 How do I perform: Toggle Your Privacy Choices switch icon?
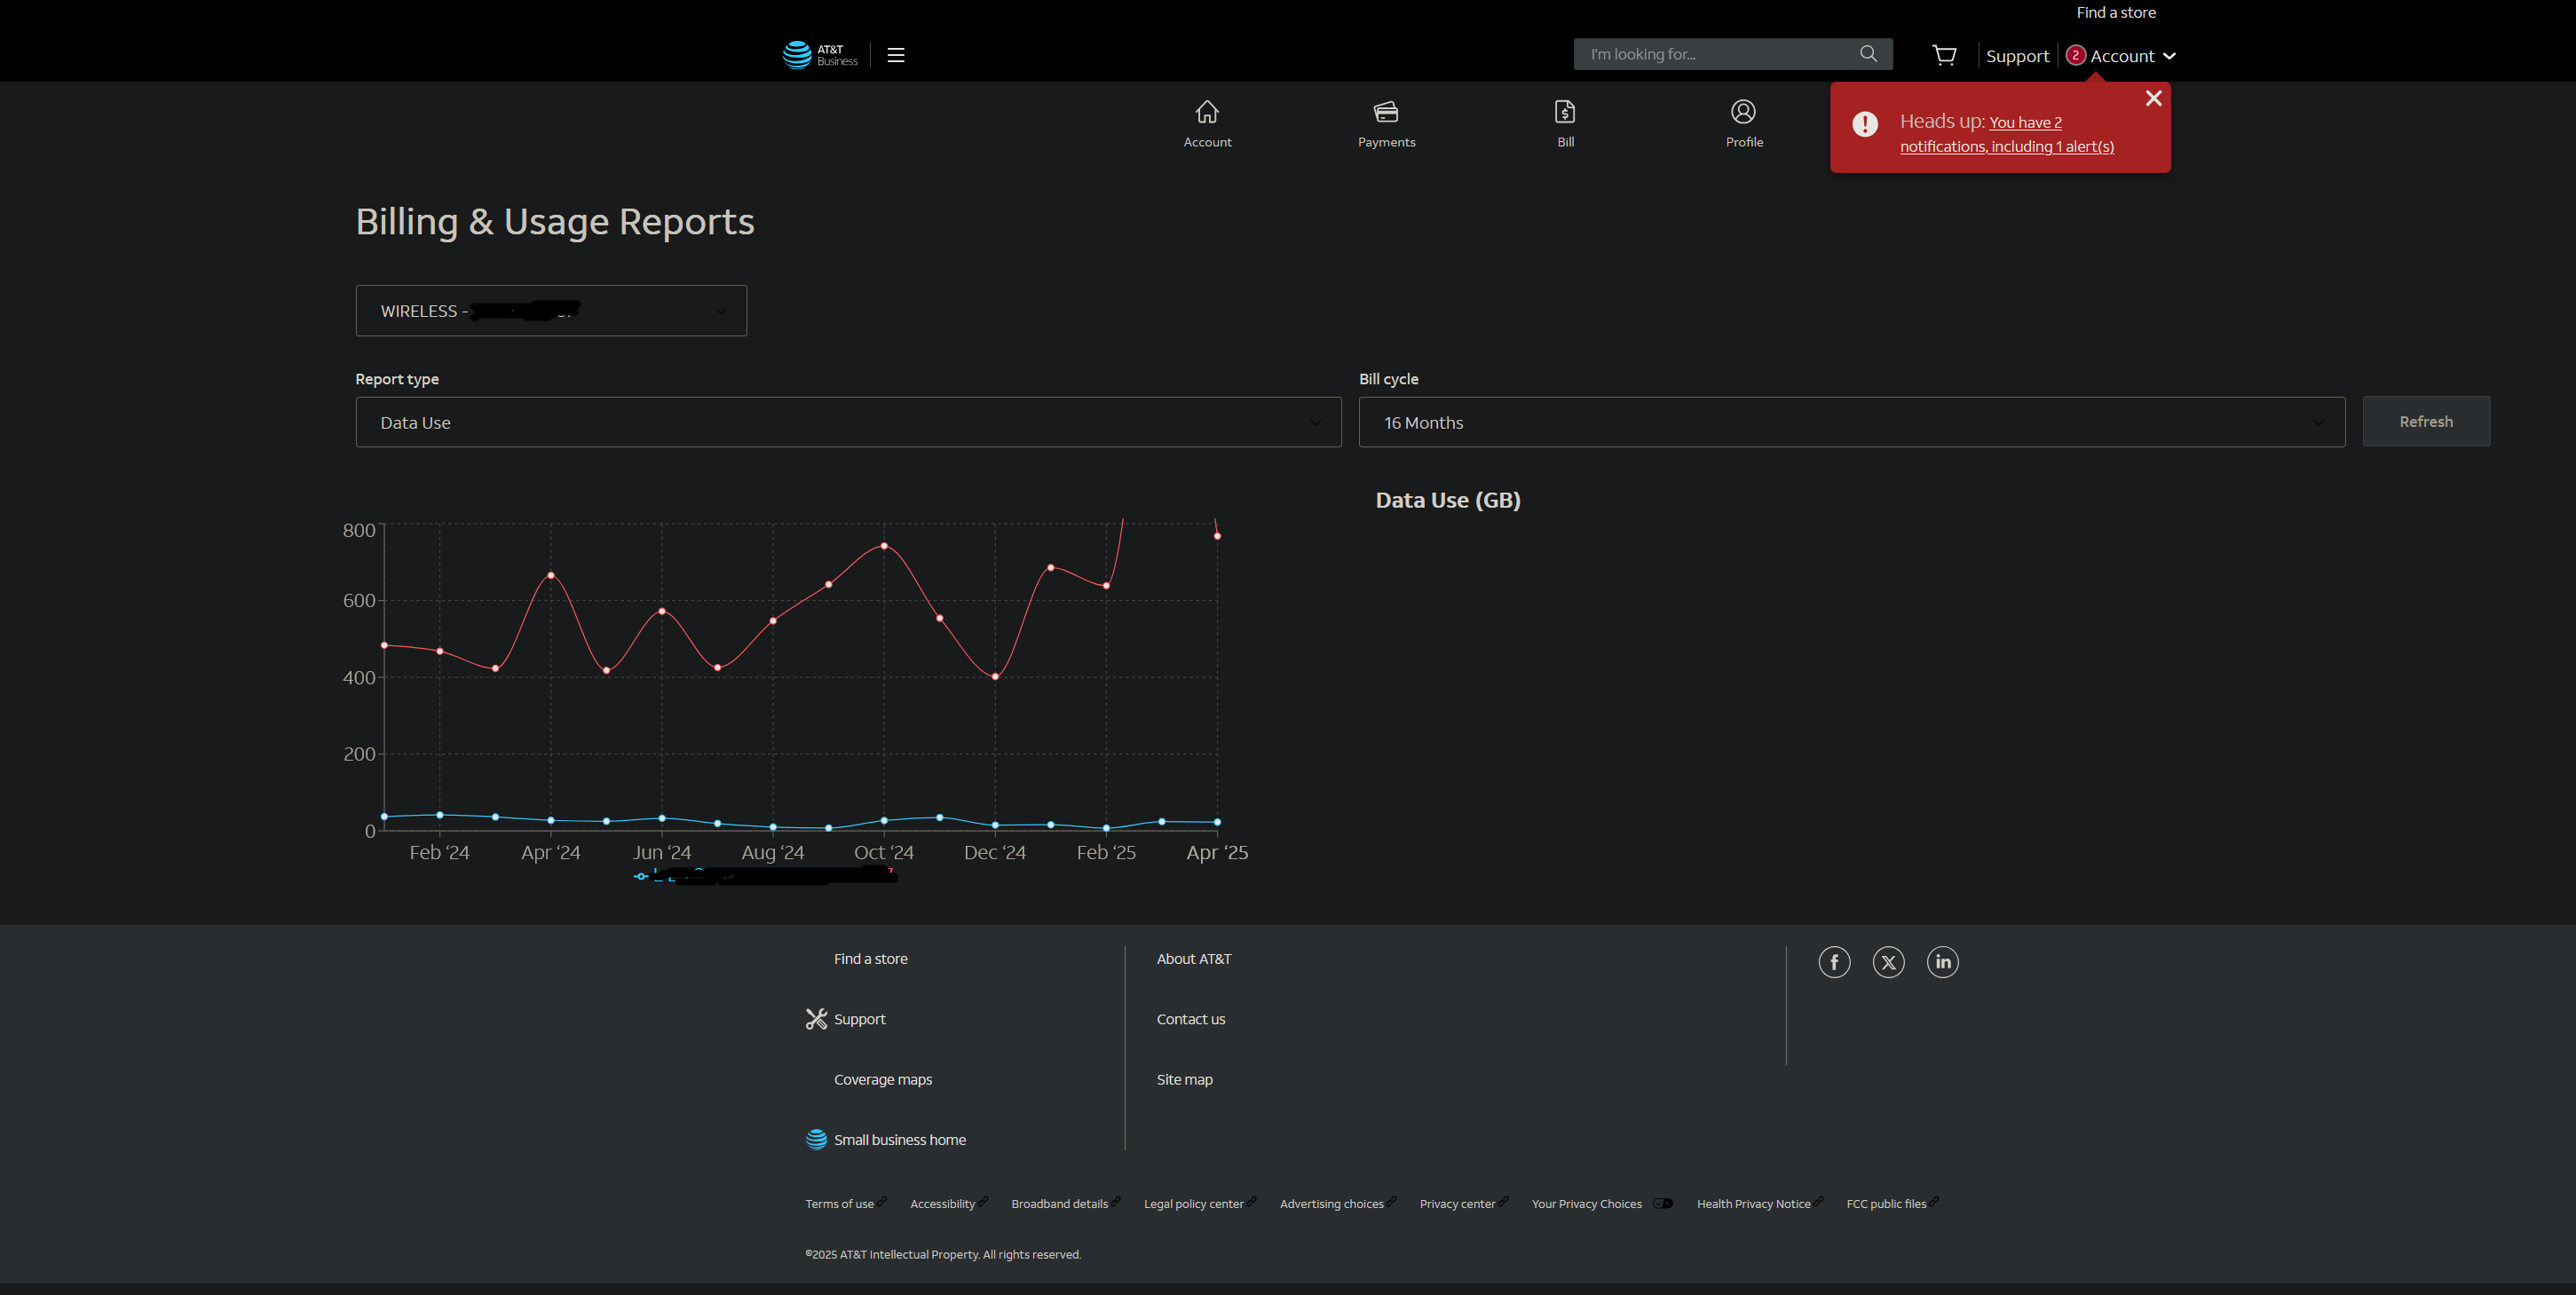point(1662,1203)
